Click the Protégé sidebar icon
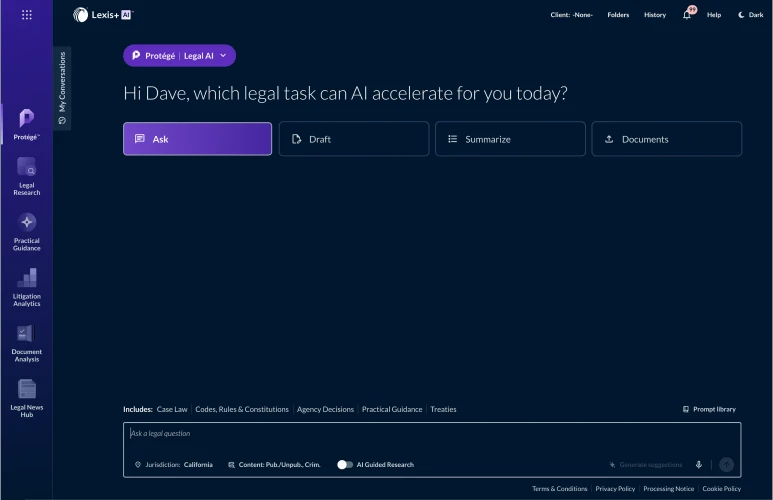Screen dimensions: 773x500 (x=27, y=121)
